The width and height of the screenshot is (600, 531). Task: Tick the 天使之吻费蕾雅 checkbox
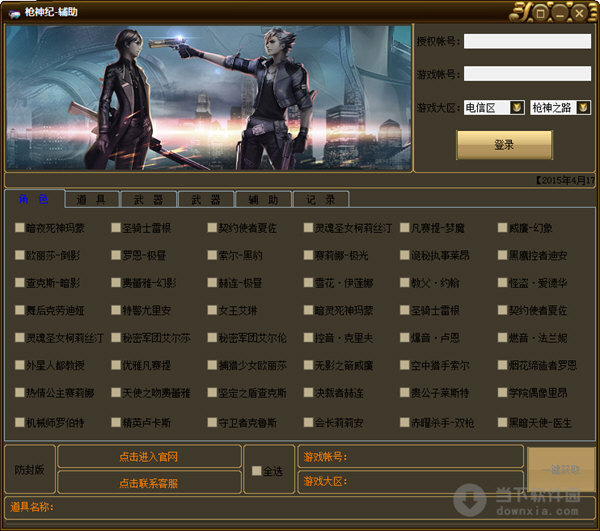pos(116,393)
